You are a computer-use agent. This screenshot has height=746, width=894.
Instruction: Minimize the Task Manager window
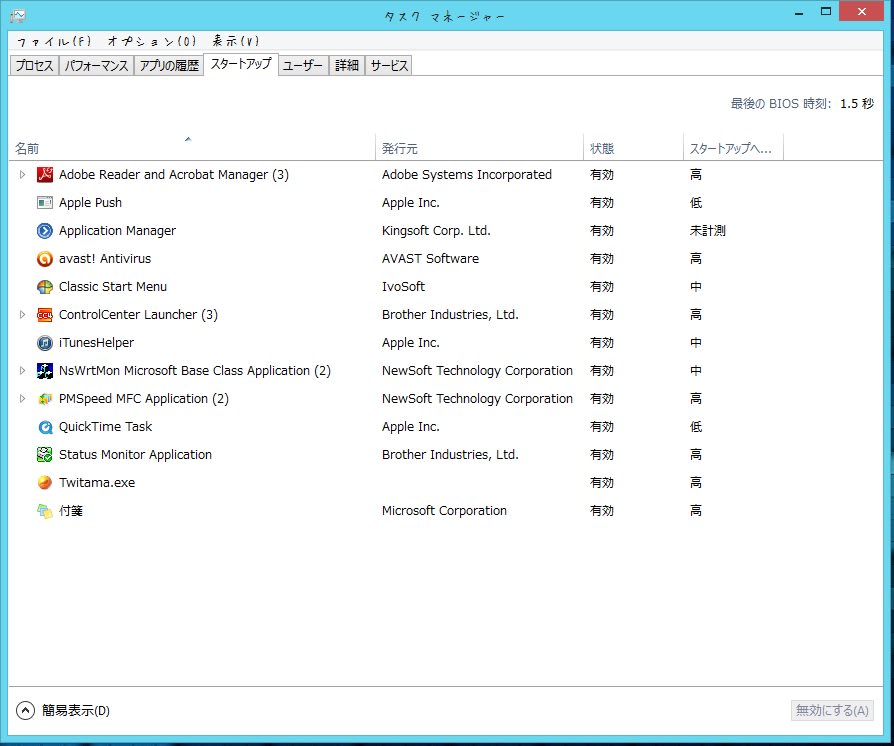(x=799, y=12)
